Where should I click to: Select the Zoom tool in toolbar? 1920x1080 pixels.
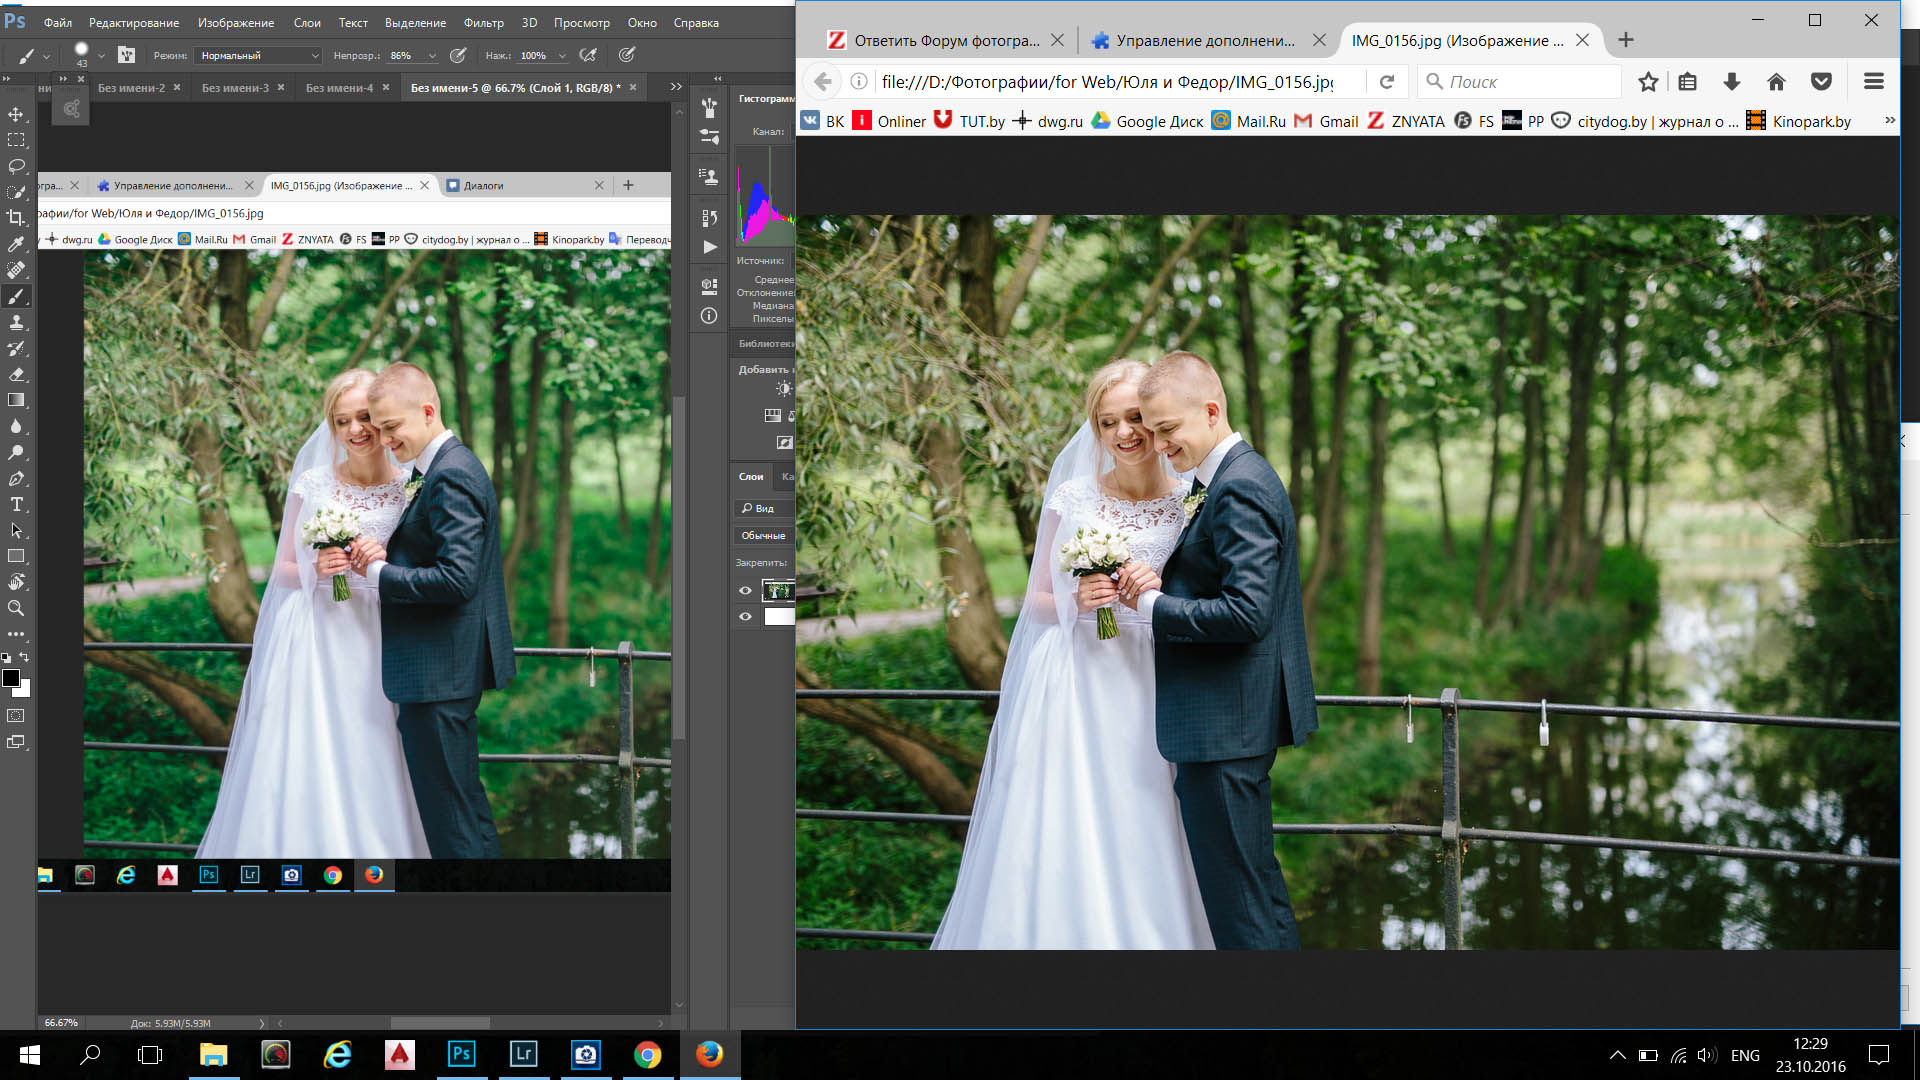point(16,608)
